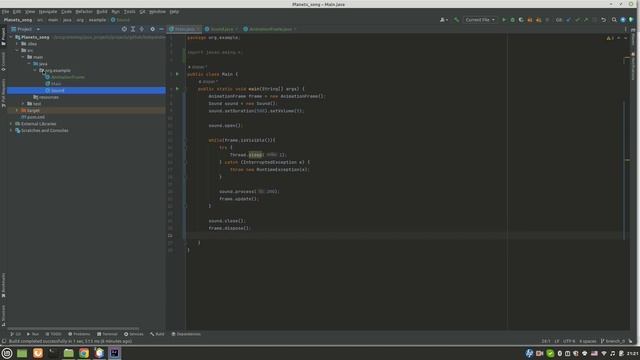Open Chrome from the taskbar

(x=84, y=353)
